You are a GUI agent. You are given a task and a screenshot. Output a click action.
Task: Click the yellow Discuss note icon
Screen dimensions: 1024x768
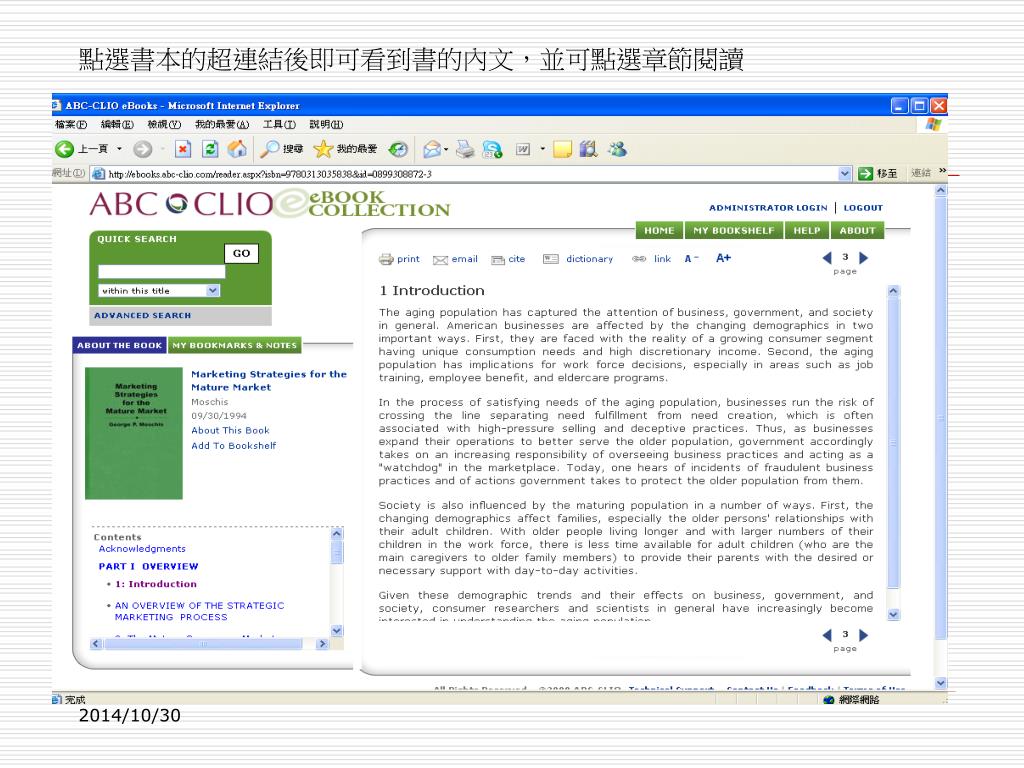tap(562, 150)
